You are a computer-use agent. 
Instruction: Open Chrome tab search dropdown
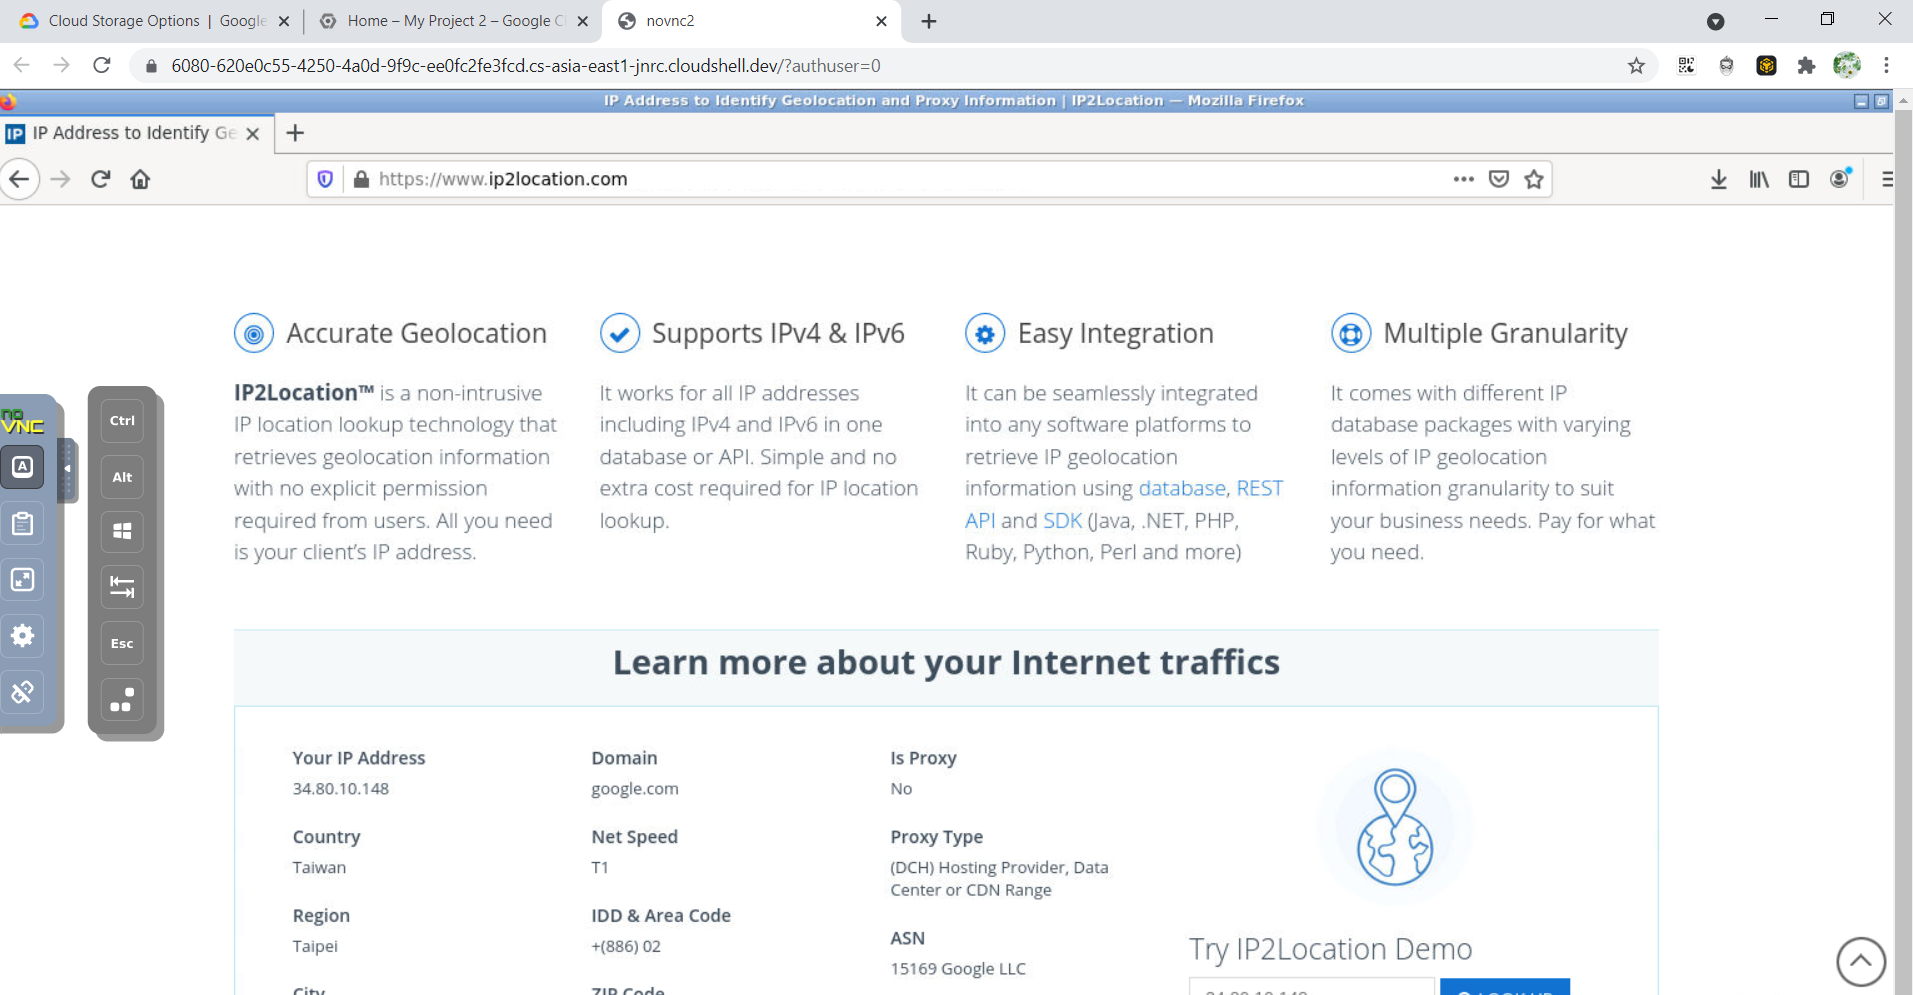(x=1716, y=21)
